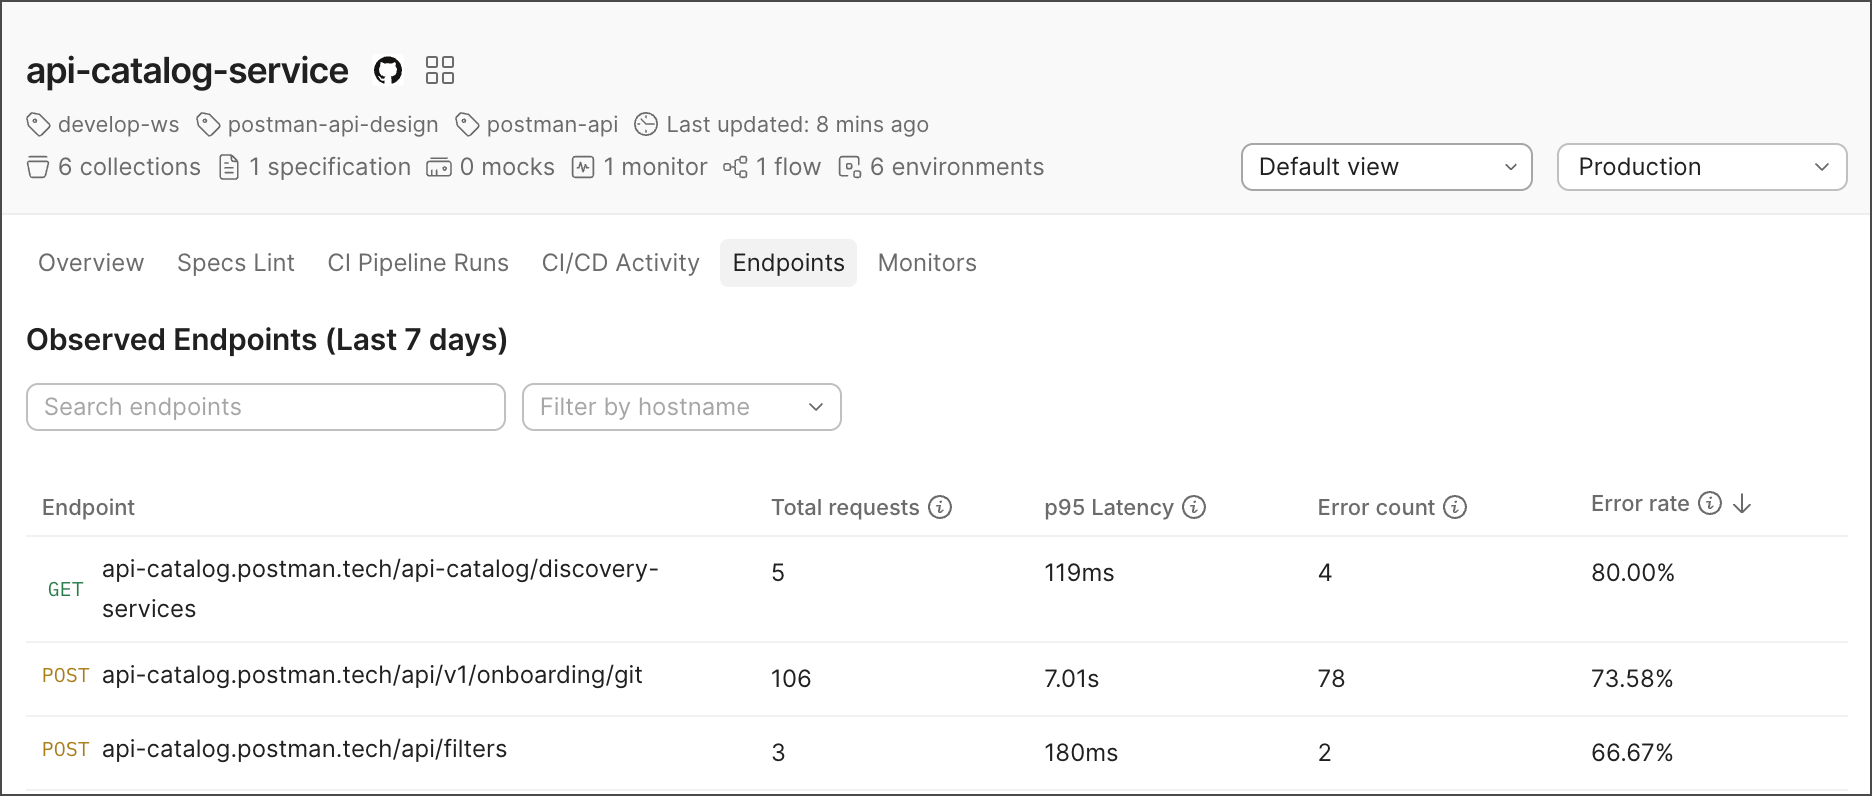The image size is (1872, 796).
Task: Open the api/filters endpoint row
Action: (x=937, y=753)
